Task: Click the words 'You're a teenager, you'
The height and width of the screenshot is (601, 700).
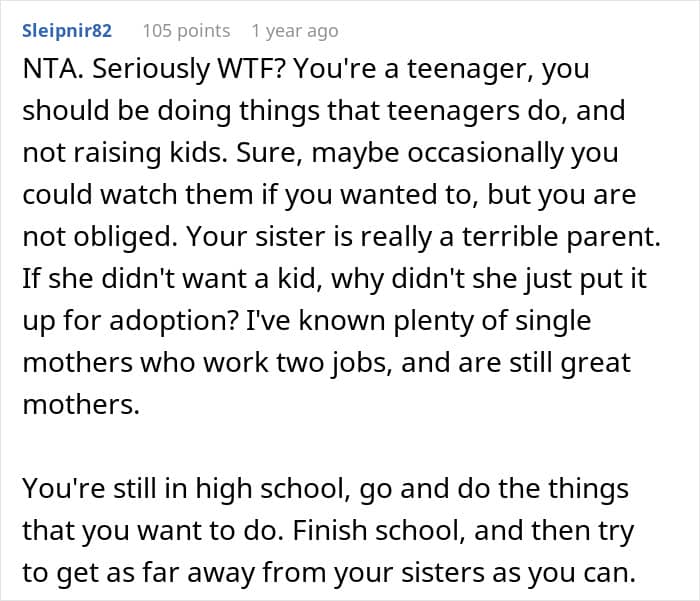Action: click(x=441, y=70)
